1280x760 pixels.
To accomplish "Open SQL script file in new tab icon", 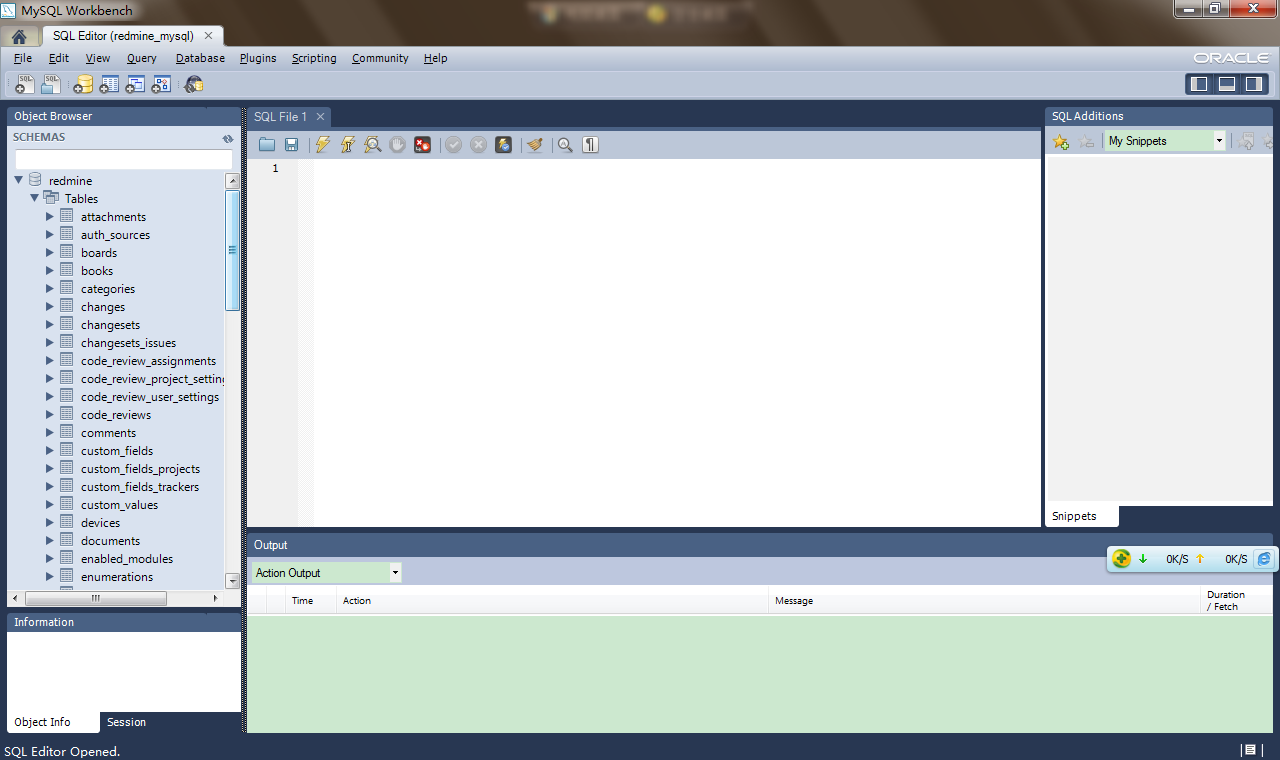I will [51, 85].
